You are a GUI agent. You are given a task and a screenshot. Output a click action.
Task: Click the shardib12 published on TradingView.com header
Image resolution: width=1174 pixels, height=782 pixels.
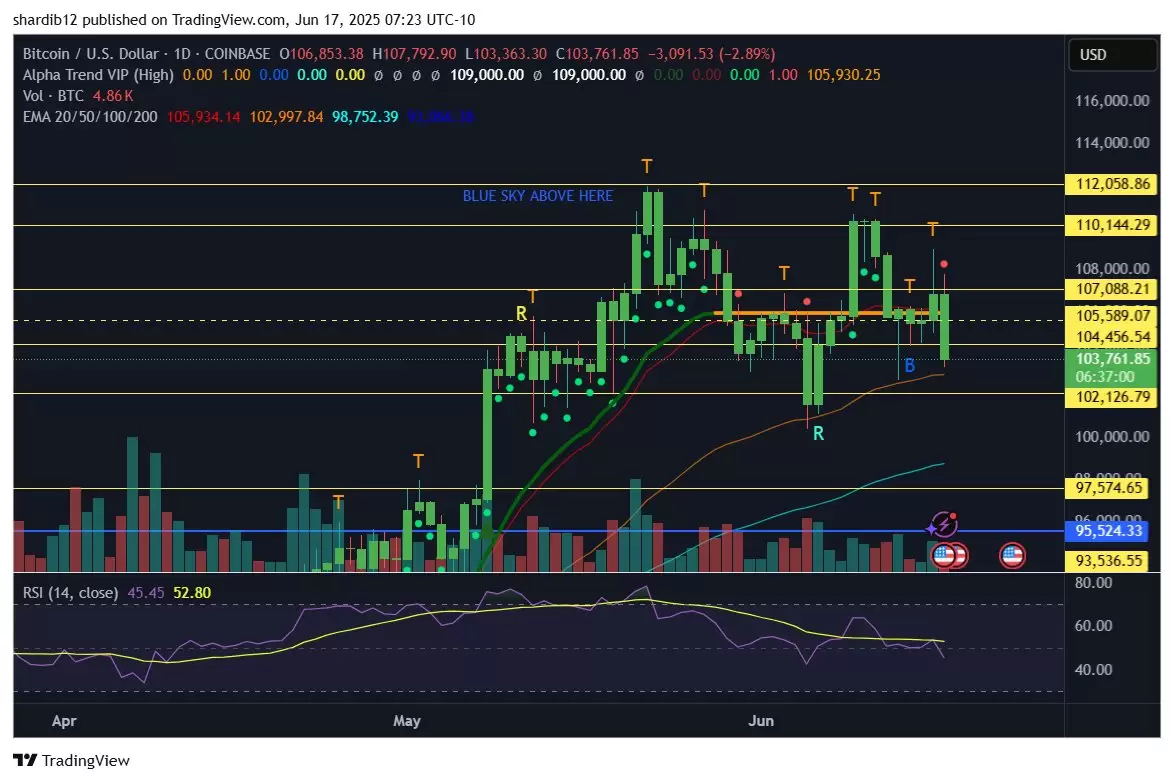click(244, 19)
